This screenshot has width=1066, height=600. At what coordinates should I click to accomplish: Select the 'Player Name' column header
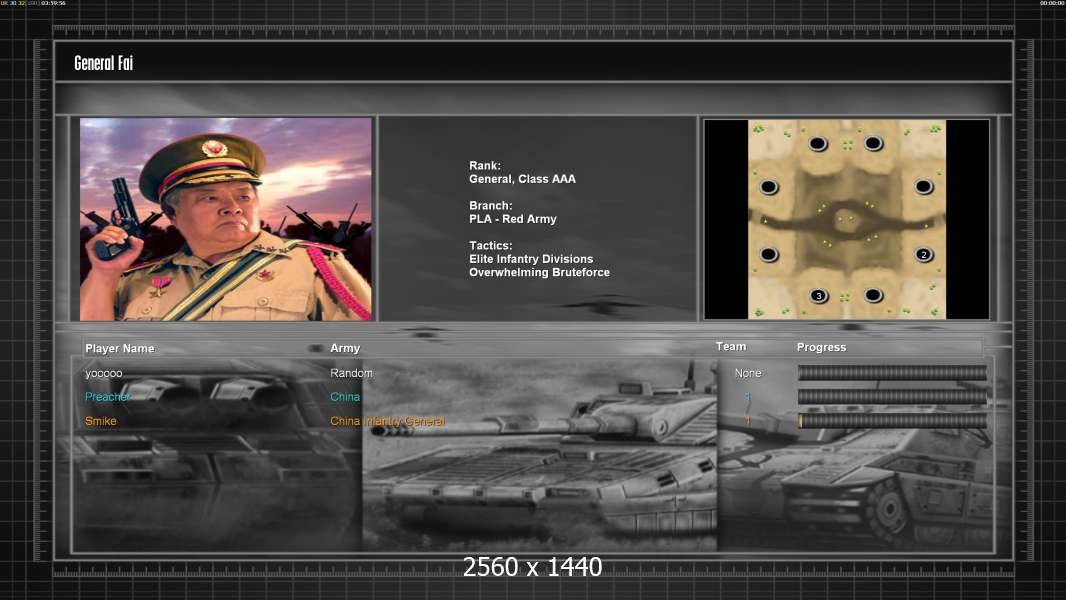tap(120, 348)
